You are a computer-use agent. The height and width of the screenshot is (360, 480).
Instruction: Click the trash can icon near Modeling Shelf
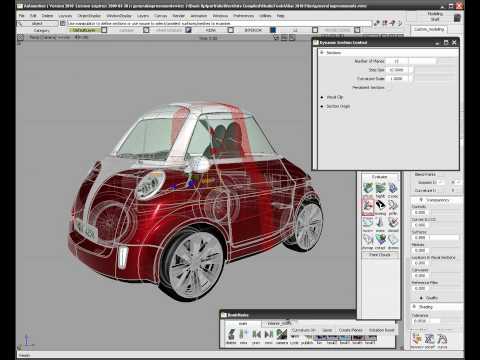pyautogui.click(x=457, y=18)
